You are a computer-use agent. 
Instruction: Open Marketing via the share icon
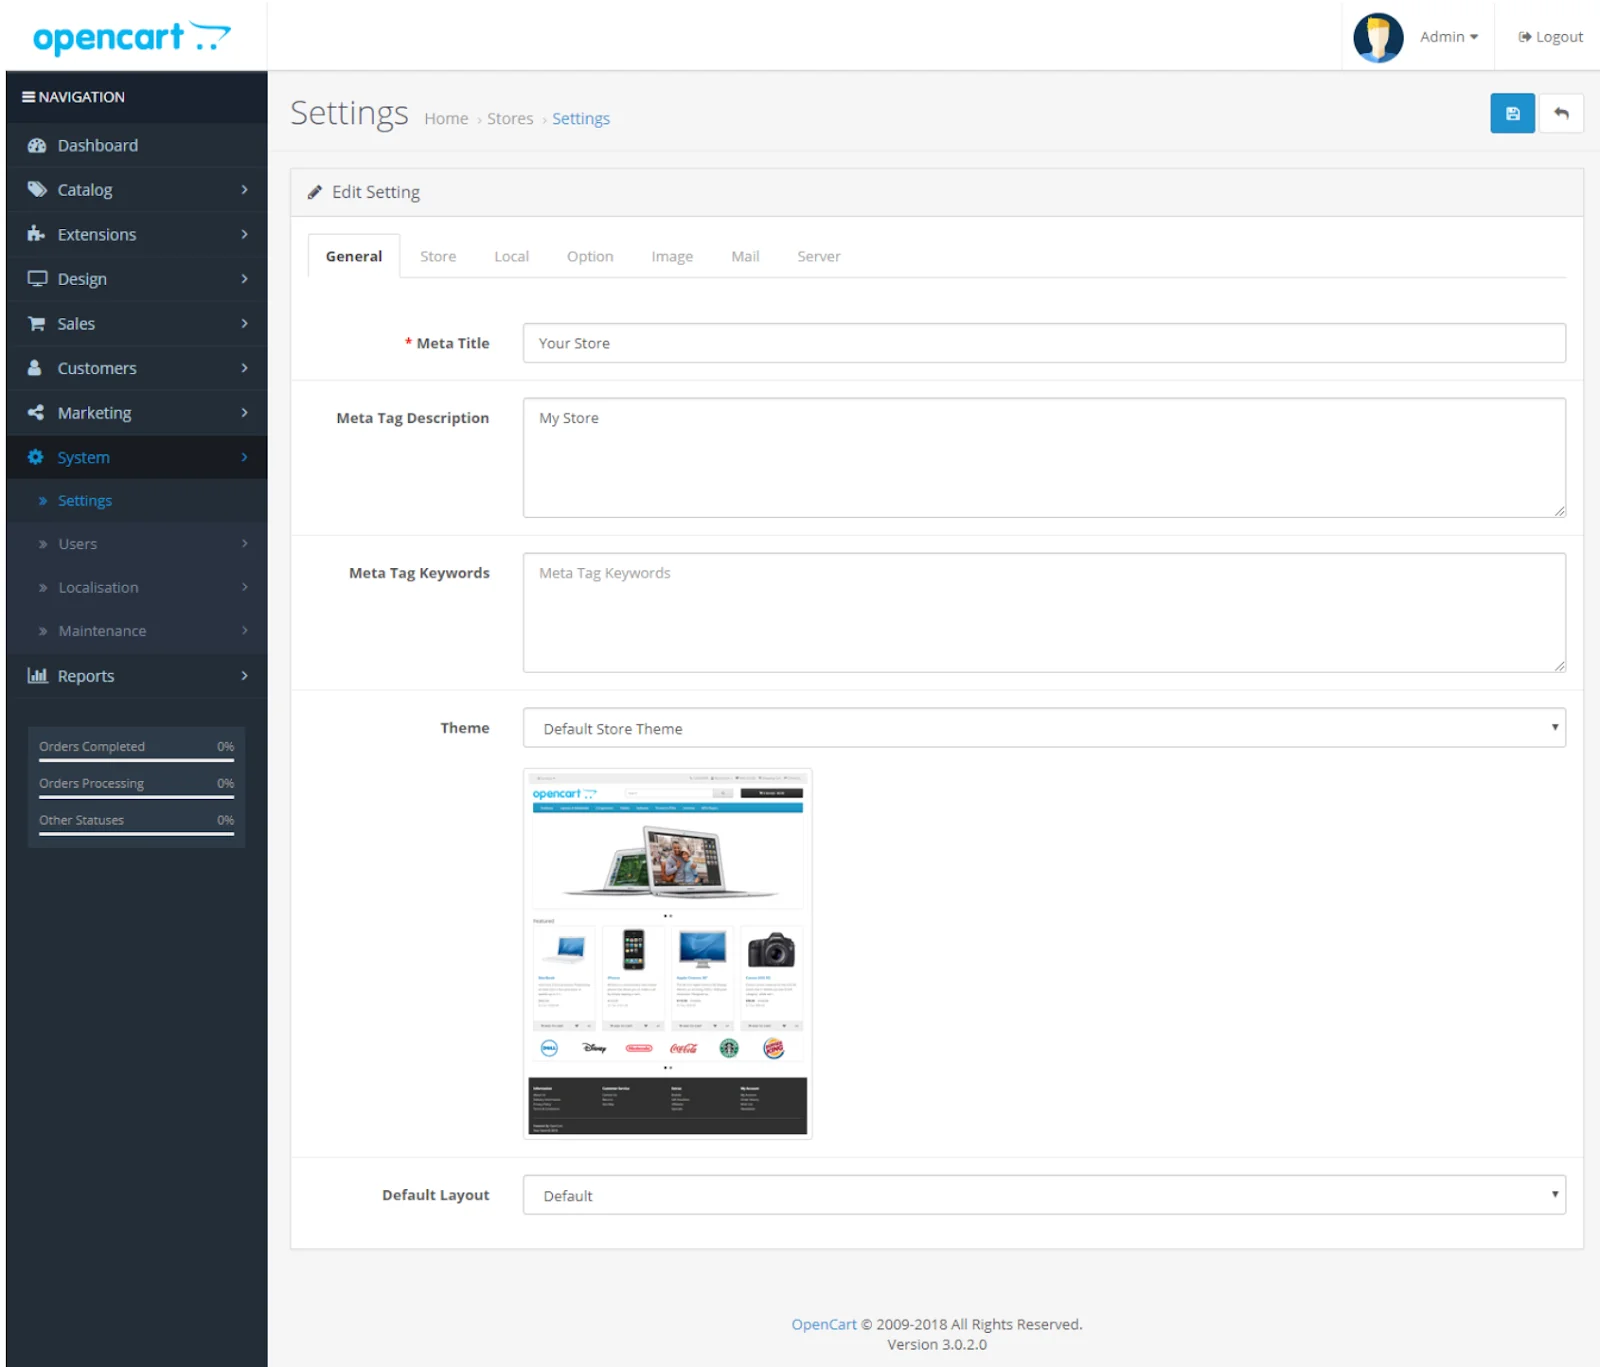coord(34,412)
